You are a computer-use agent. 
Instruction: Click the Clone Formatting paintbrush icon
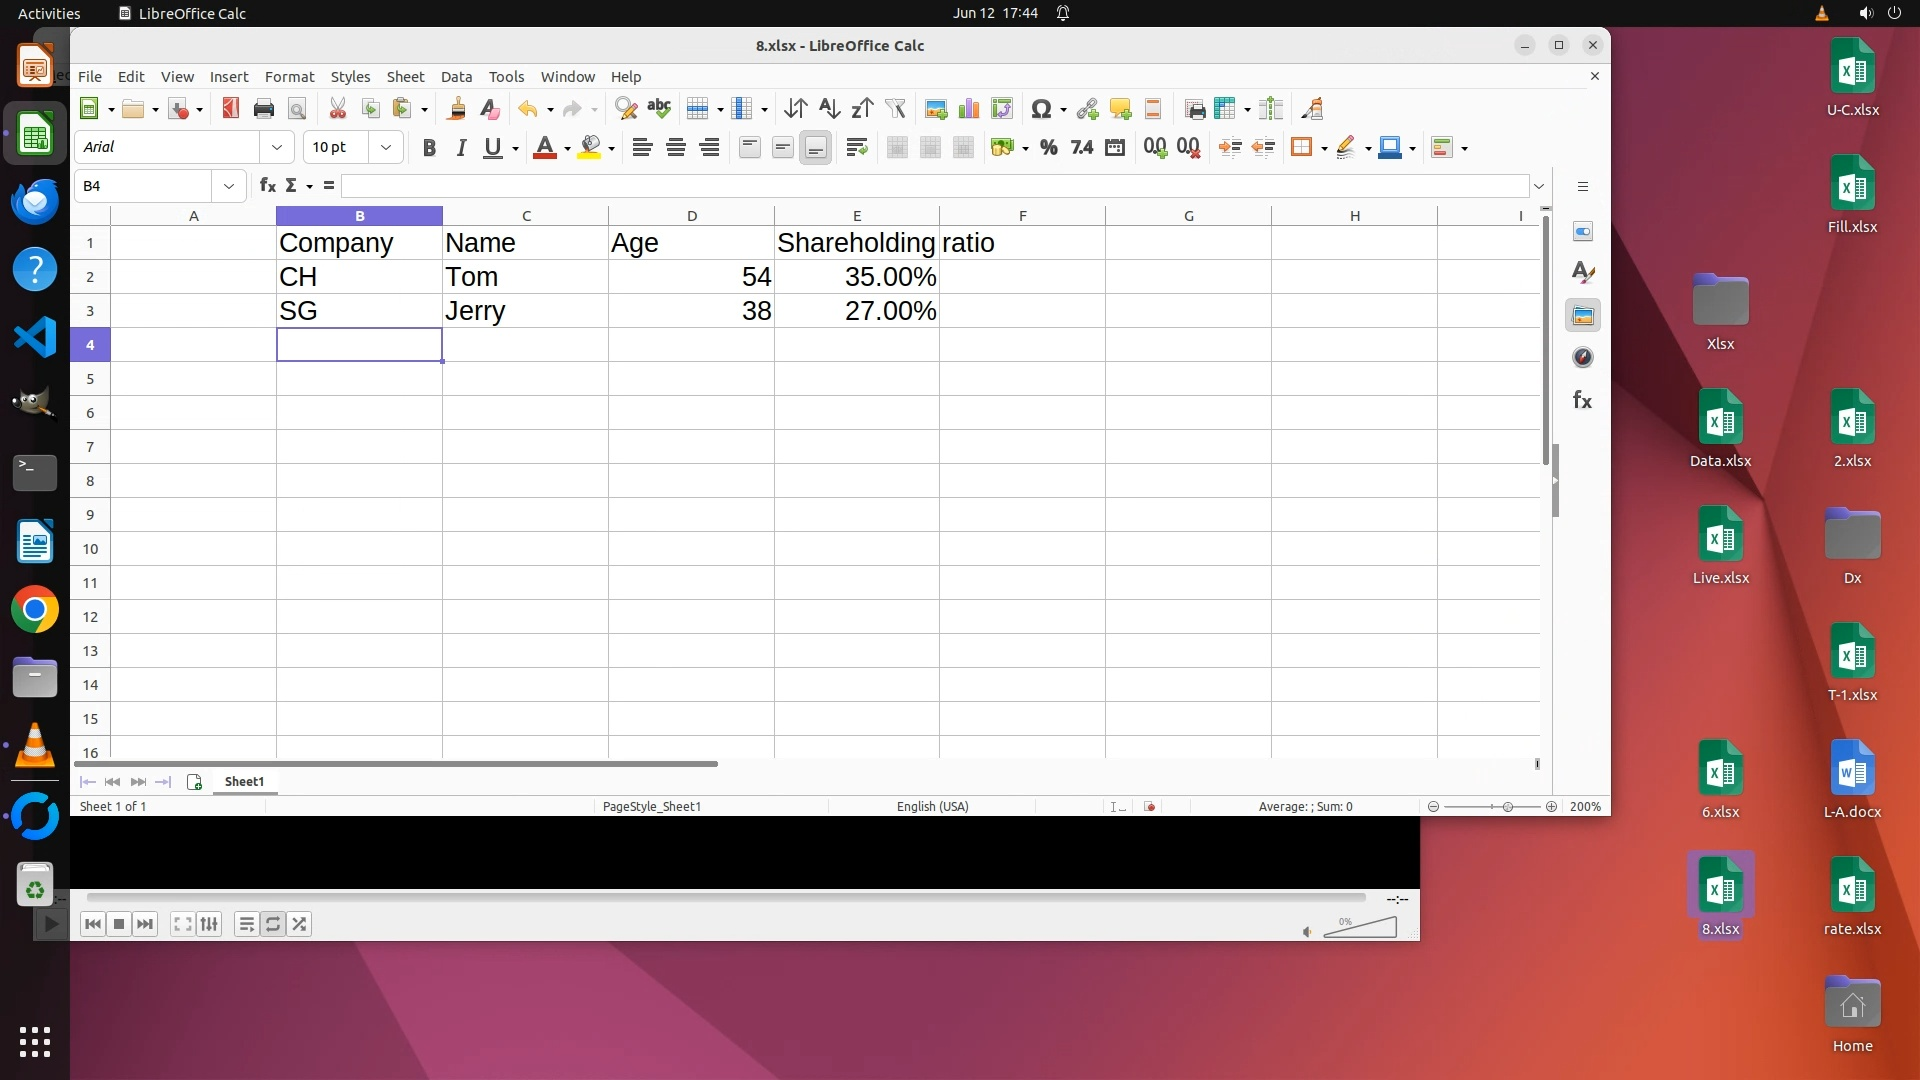pyautogui.click(x=456, y=109)
